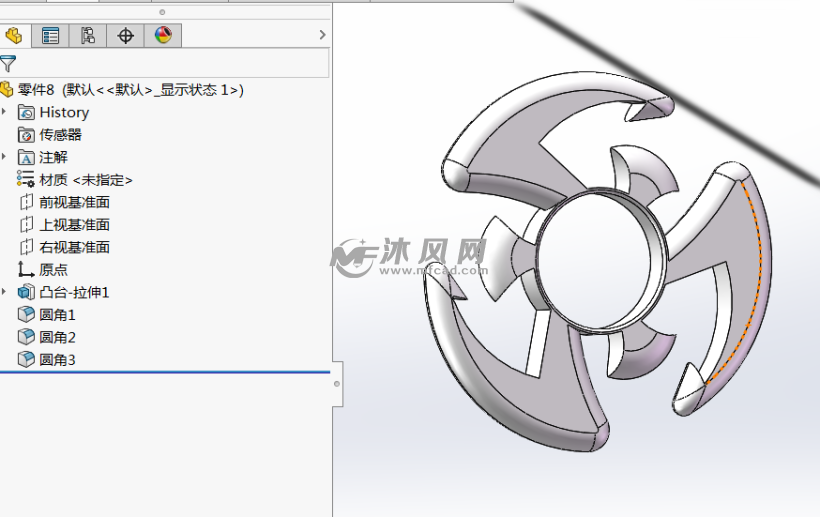Viewport: 820px width, 517px height.
Task: Click the 注解 annotations folder icon
Action: [x=26, y=157]
